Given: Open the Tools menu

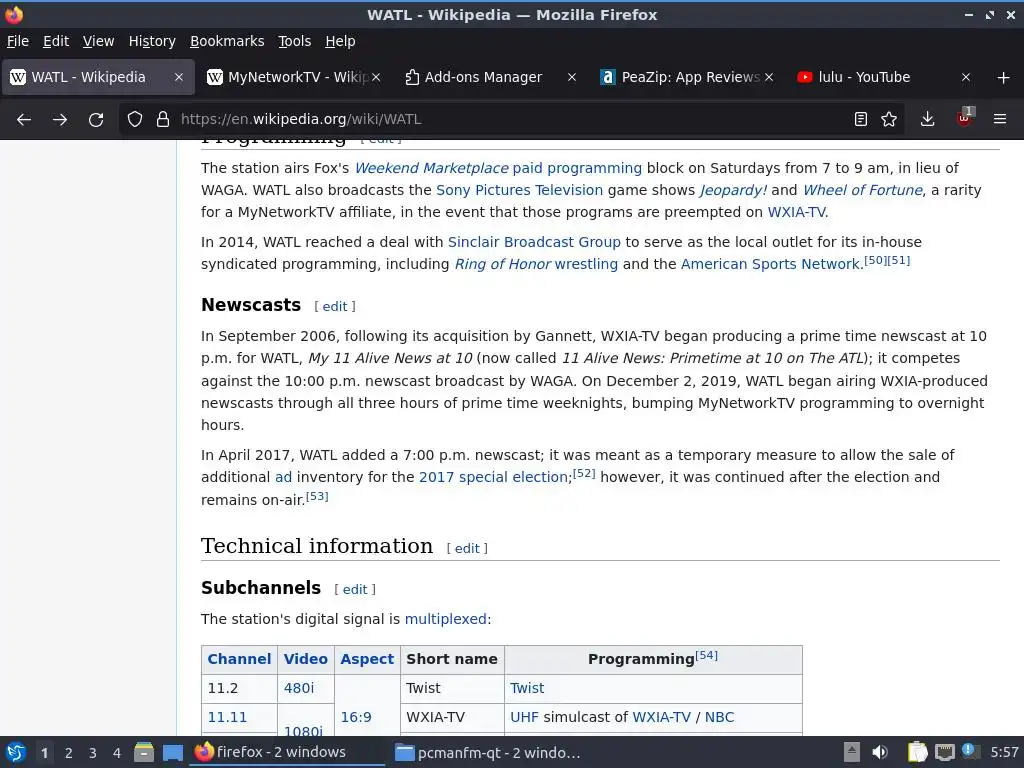Looking at the screenshot, I should 295,41.
